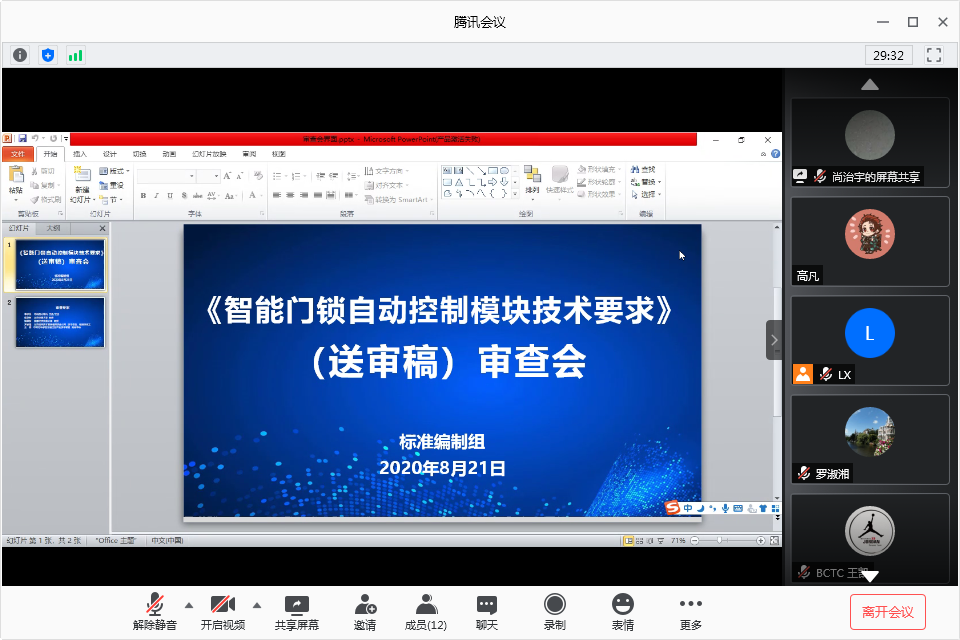Select 高凡's participant video tile
The image size is (960, 640).
869,241
